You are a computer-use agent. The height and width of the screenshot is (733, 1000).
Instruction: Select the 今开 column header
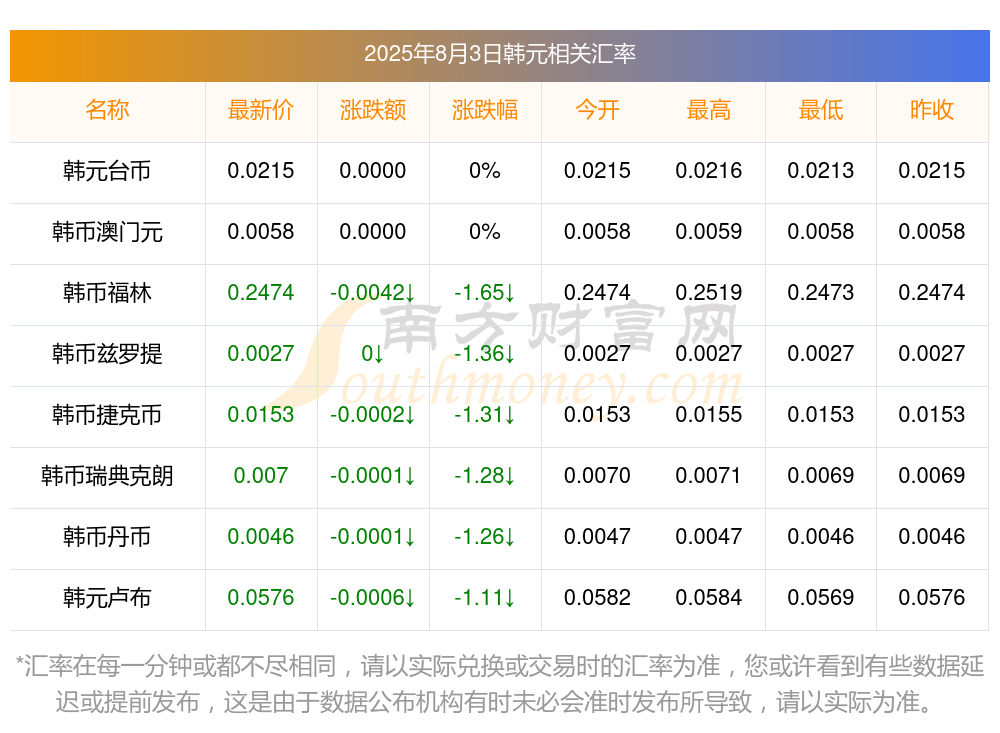598,110
